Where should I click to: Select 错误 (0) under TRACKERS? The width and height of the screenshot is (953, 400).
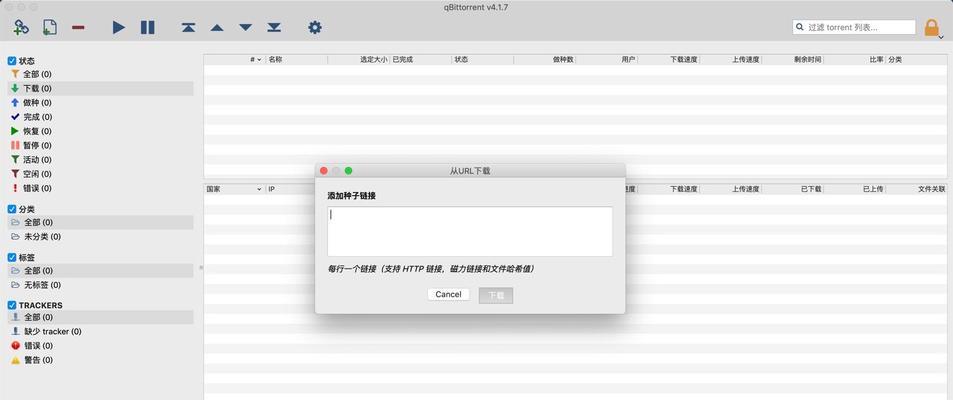[100, 346]
